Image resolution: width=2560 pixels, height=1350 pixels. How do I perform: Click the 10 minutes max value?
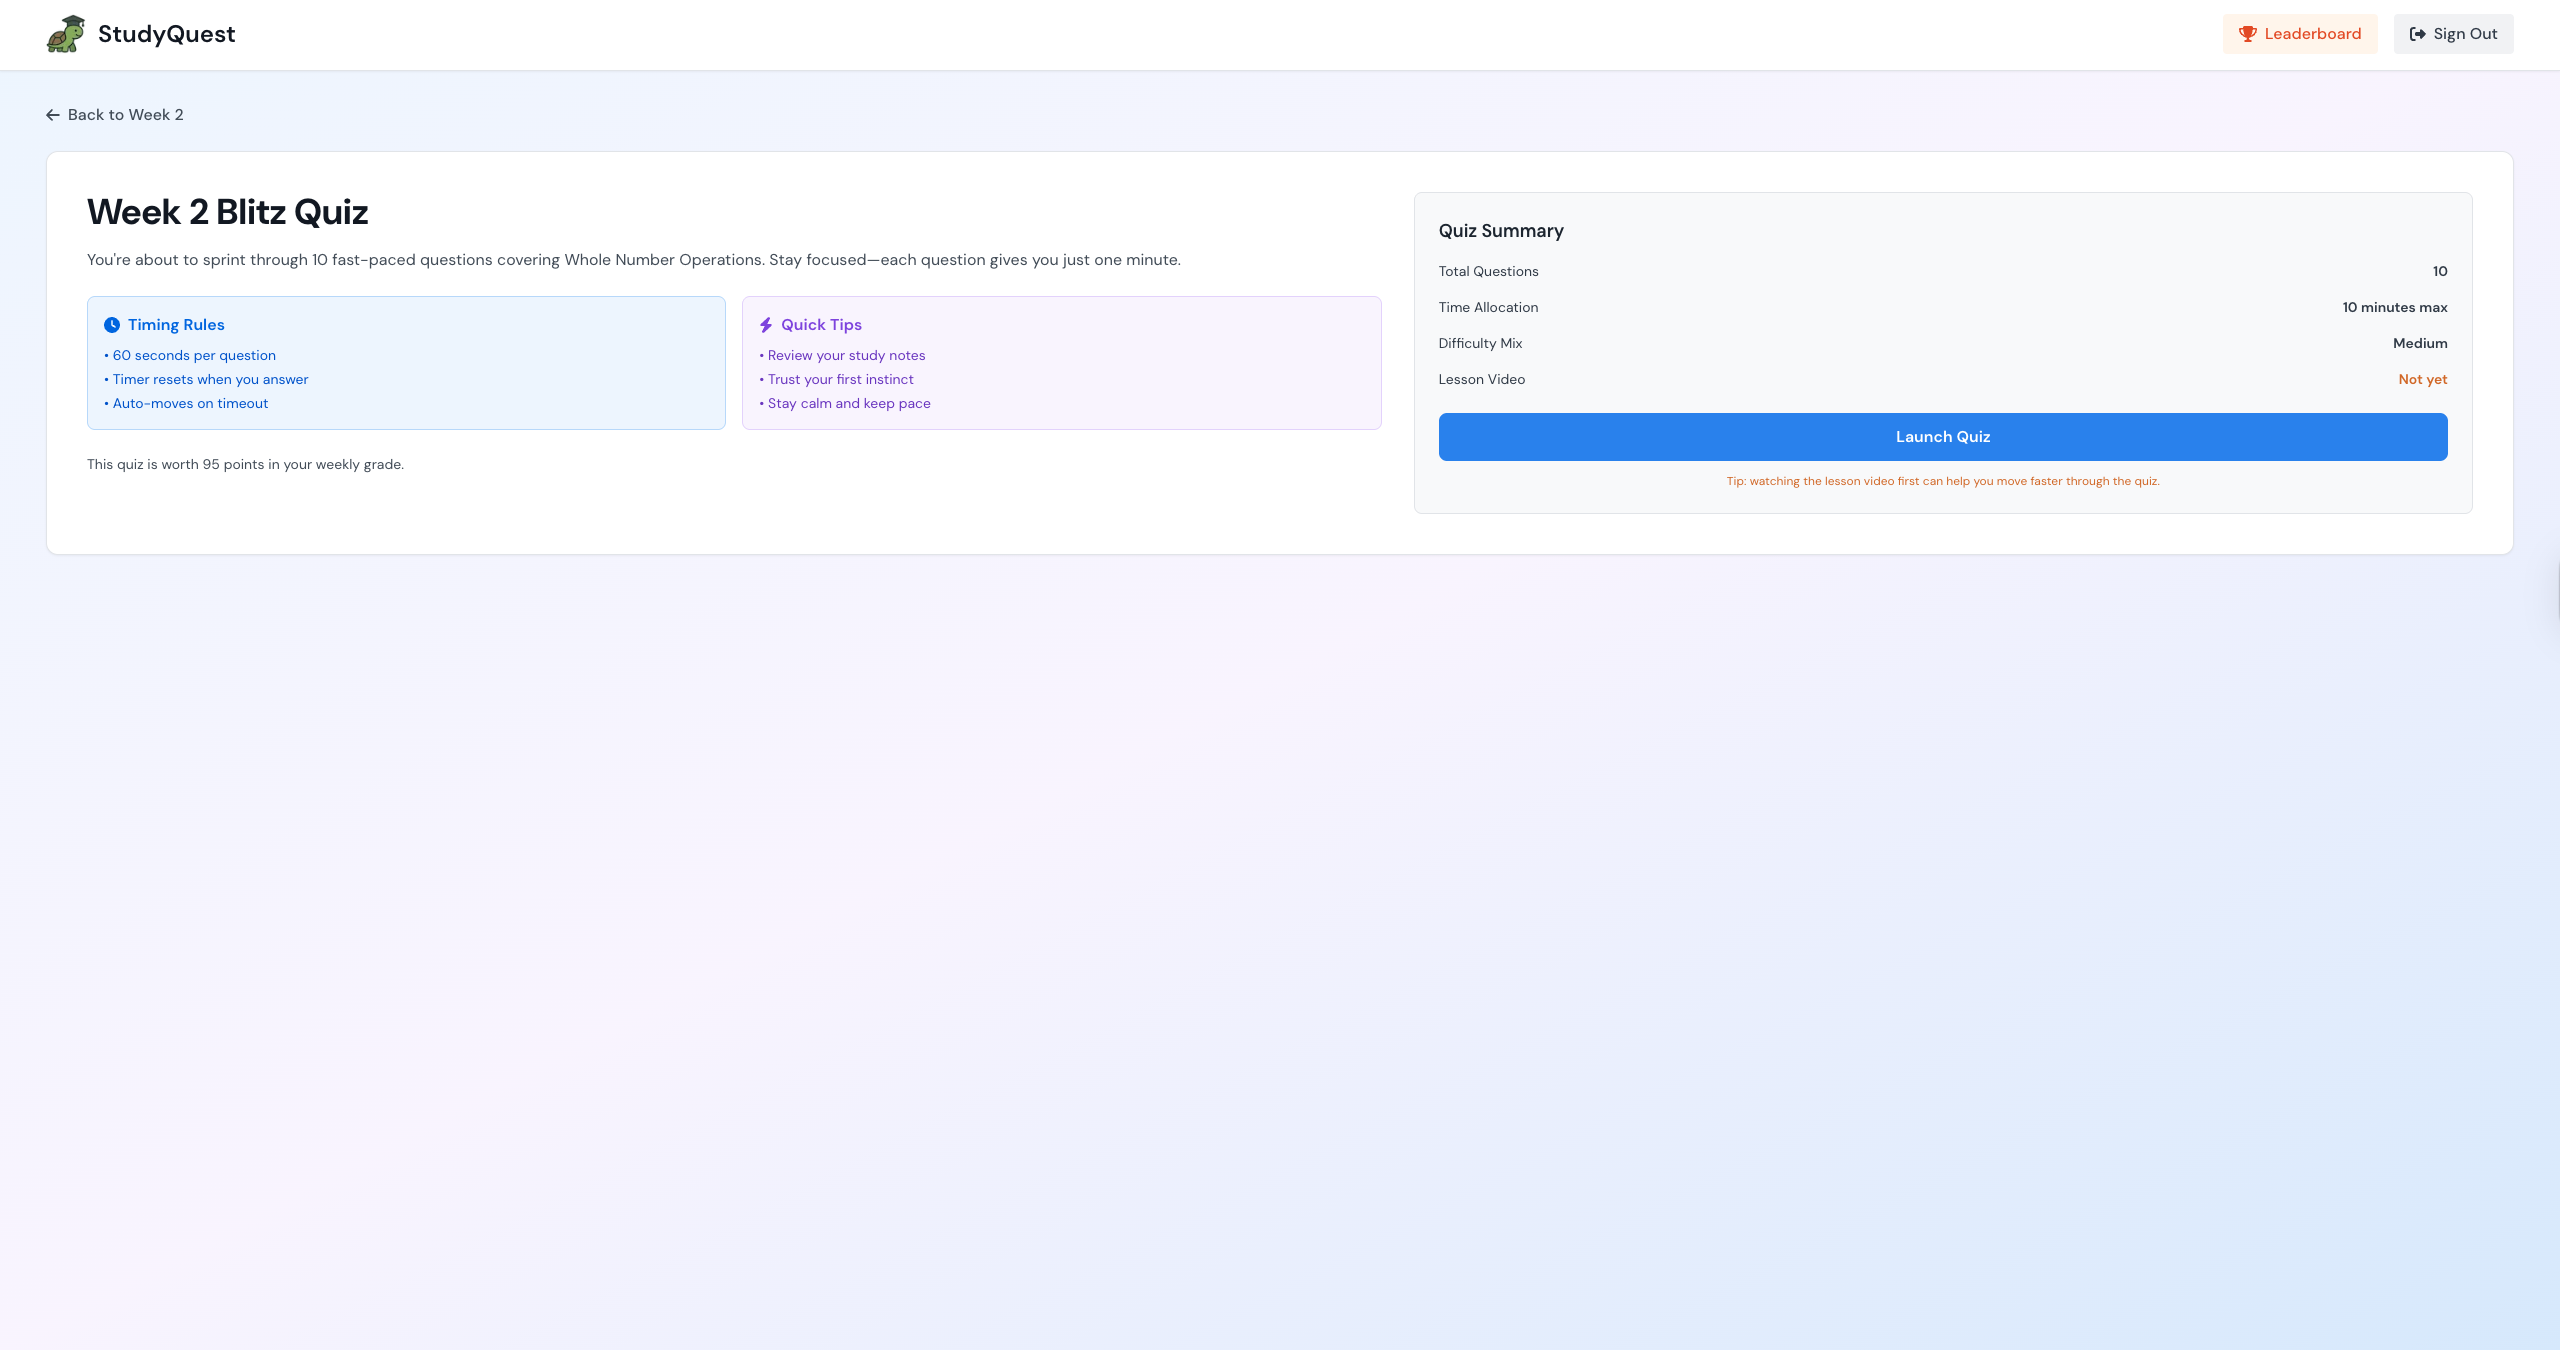pyautogui.click(x=2394, y=307)
